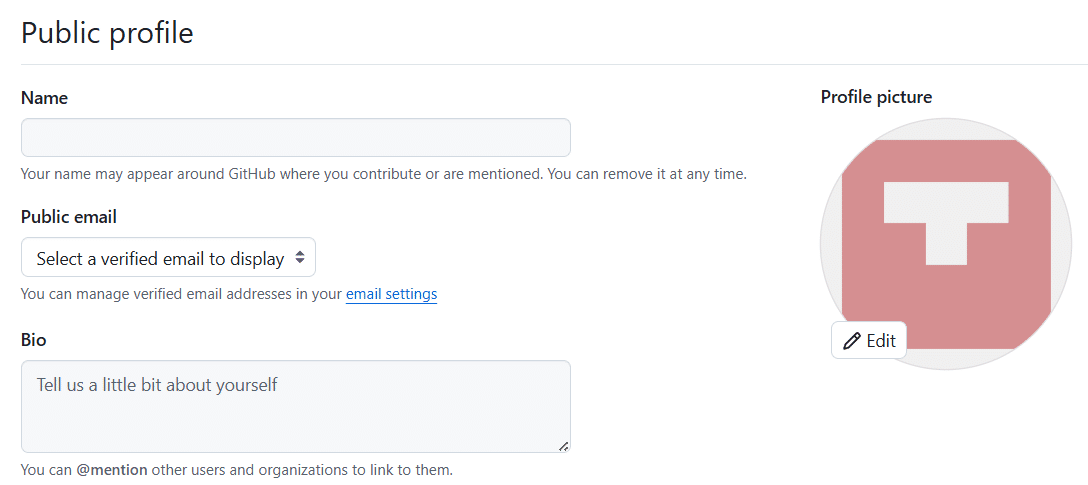Open the Public email dropdown

(168, 258)
